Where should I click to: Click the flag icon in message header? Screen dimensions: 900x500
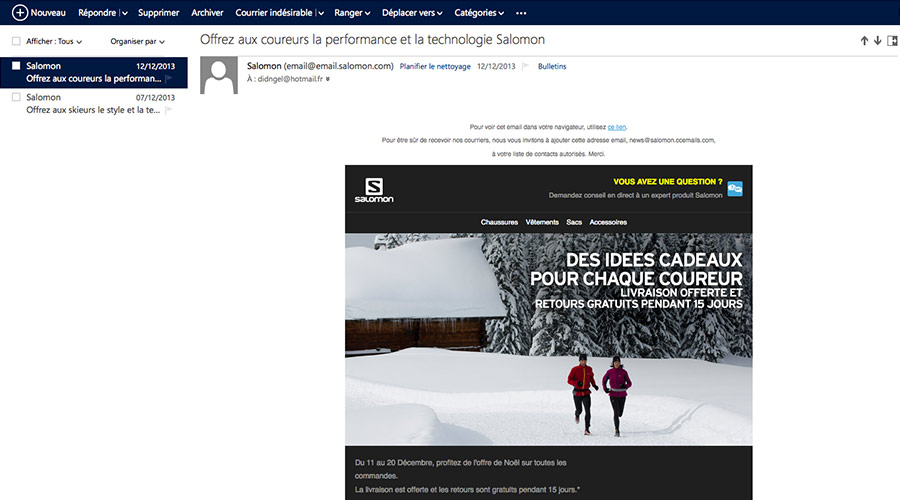[525, 67]
